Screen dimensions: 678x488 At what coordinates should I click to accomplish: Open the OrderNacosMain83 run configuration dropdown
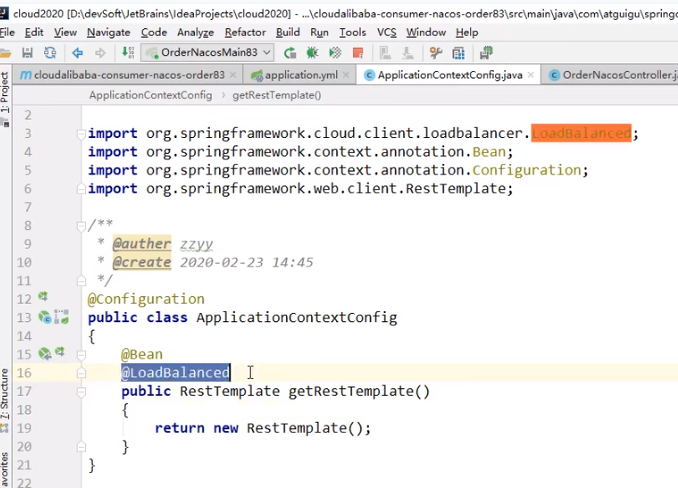208,53
